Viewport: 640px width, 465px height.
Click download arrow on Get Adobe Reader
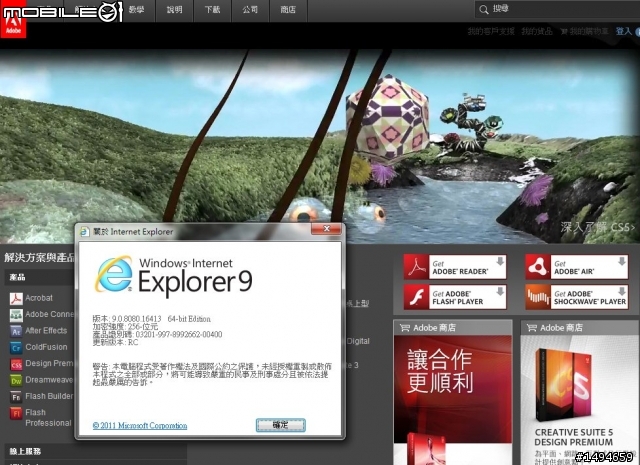pyautogui.click(x=500, y=261)
